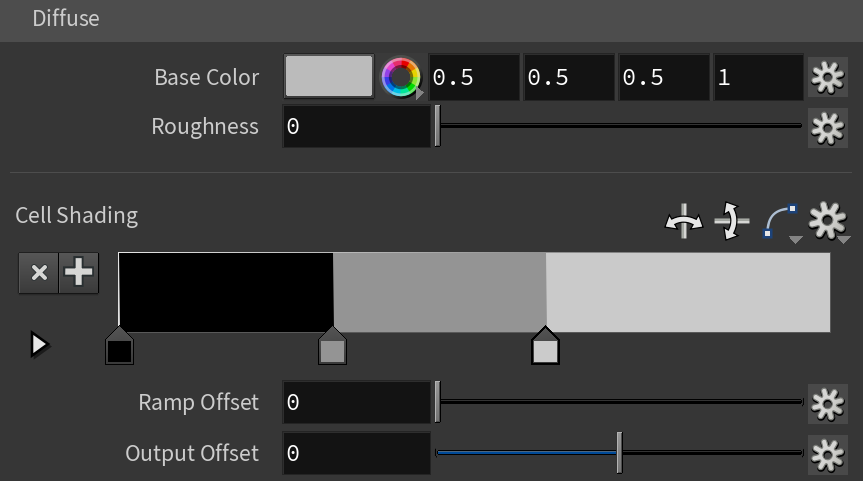Select the mid-gray ramp color marker
Viewport: 863px width, 481px height.
[x=332, y=346]
